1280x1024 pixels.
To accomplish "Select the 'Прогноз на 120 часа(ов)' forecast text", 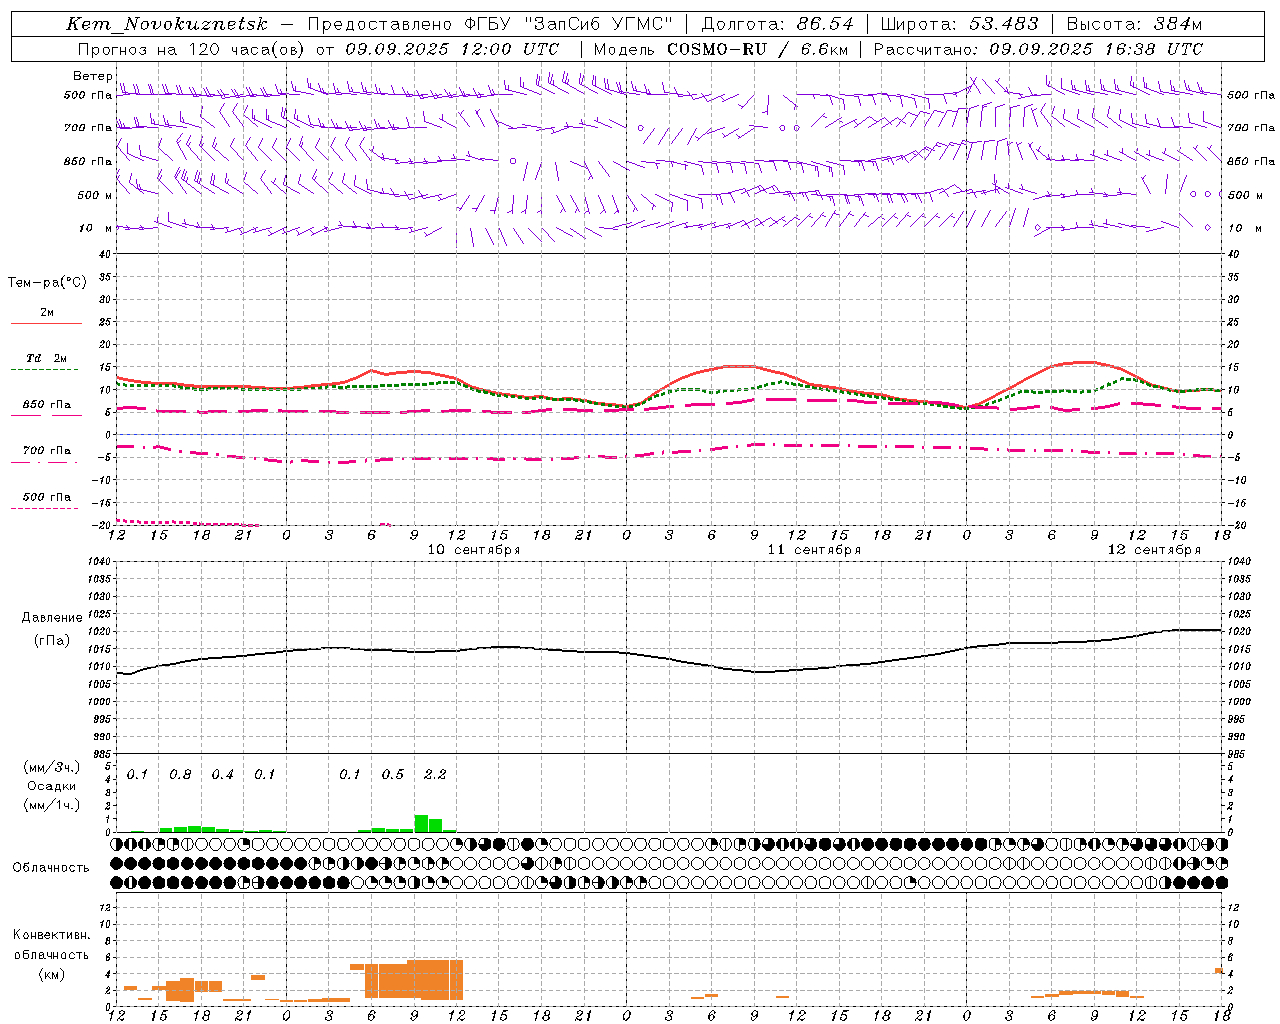I will click(x=192, y=49).
